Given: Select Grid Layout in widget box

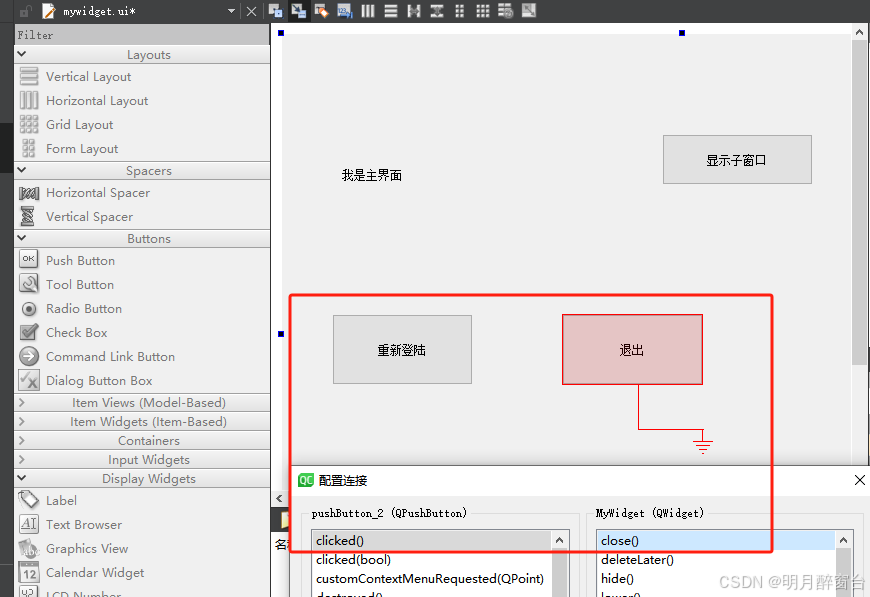Looking at the screenshot, I should [x=142, y=124].
